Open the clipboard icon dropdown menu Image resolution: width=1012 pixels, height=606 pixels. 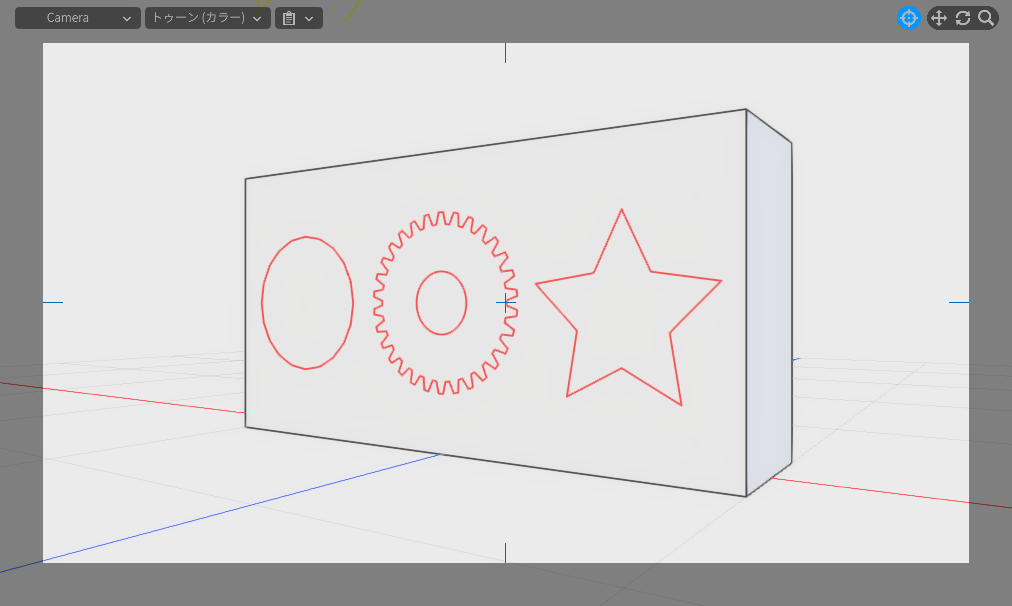[x=298, y=18]
